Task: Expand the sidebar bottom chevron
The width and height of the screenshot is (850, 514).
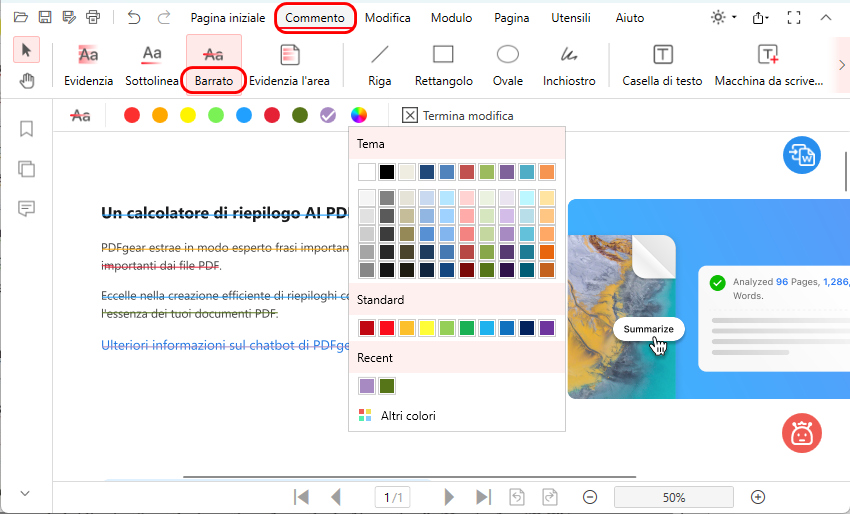Action: coord(25,493)
